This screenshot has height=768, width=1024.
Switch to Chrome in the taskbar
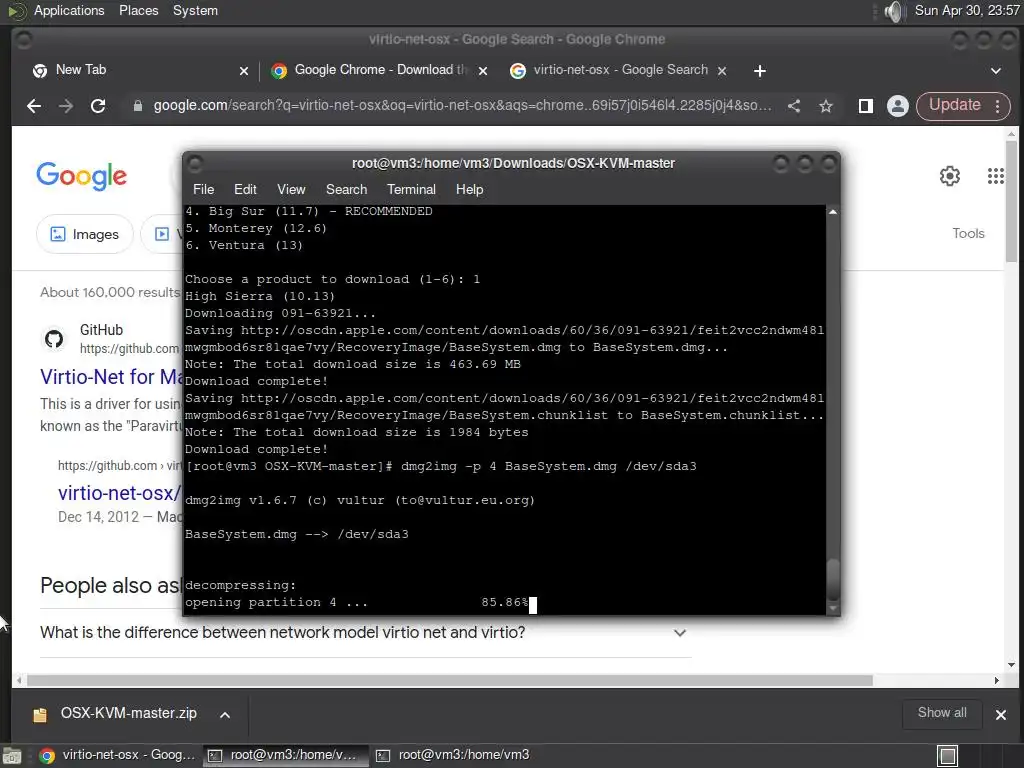[x=118, y=755]
